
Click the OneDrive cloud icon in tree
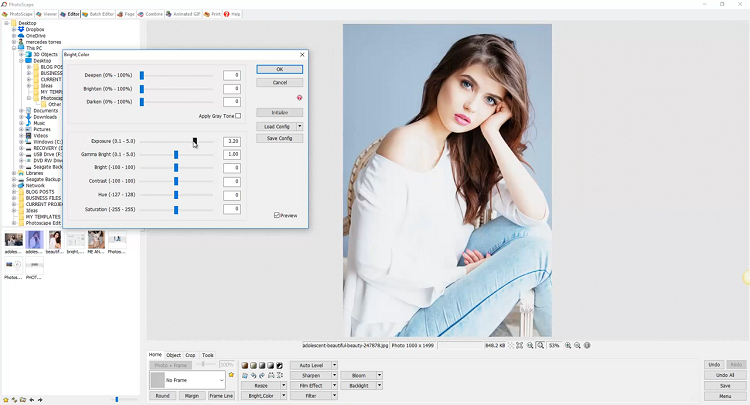coord(21,35)
